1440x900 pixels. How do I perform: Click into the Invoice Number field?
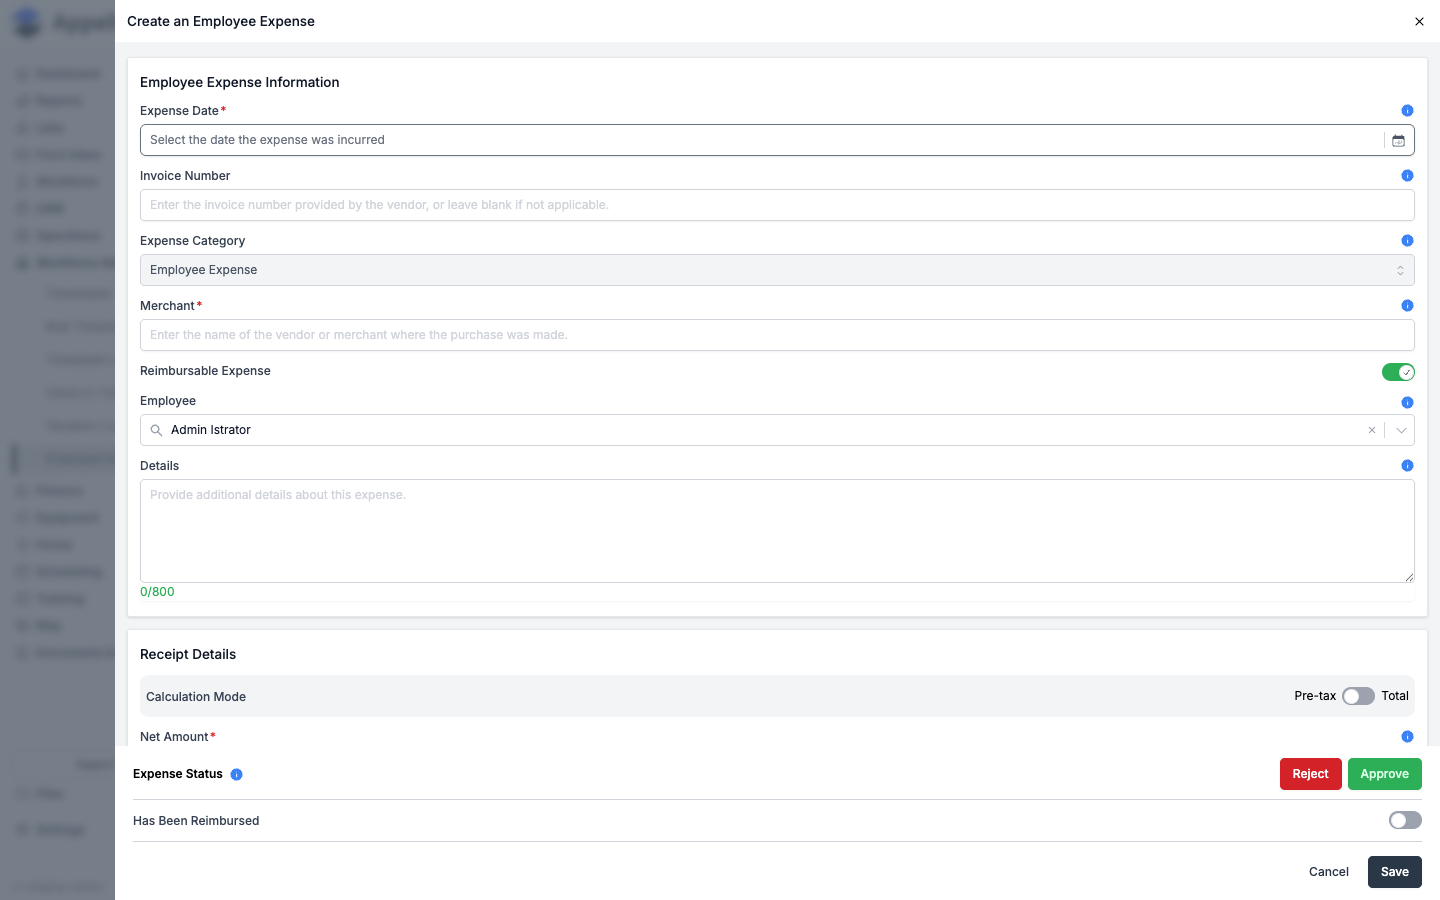(777, 205)
